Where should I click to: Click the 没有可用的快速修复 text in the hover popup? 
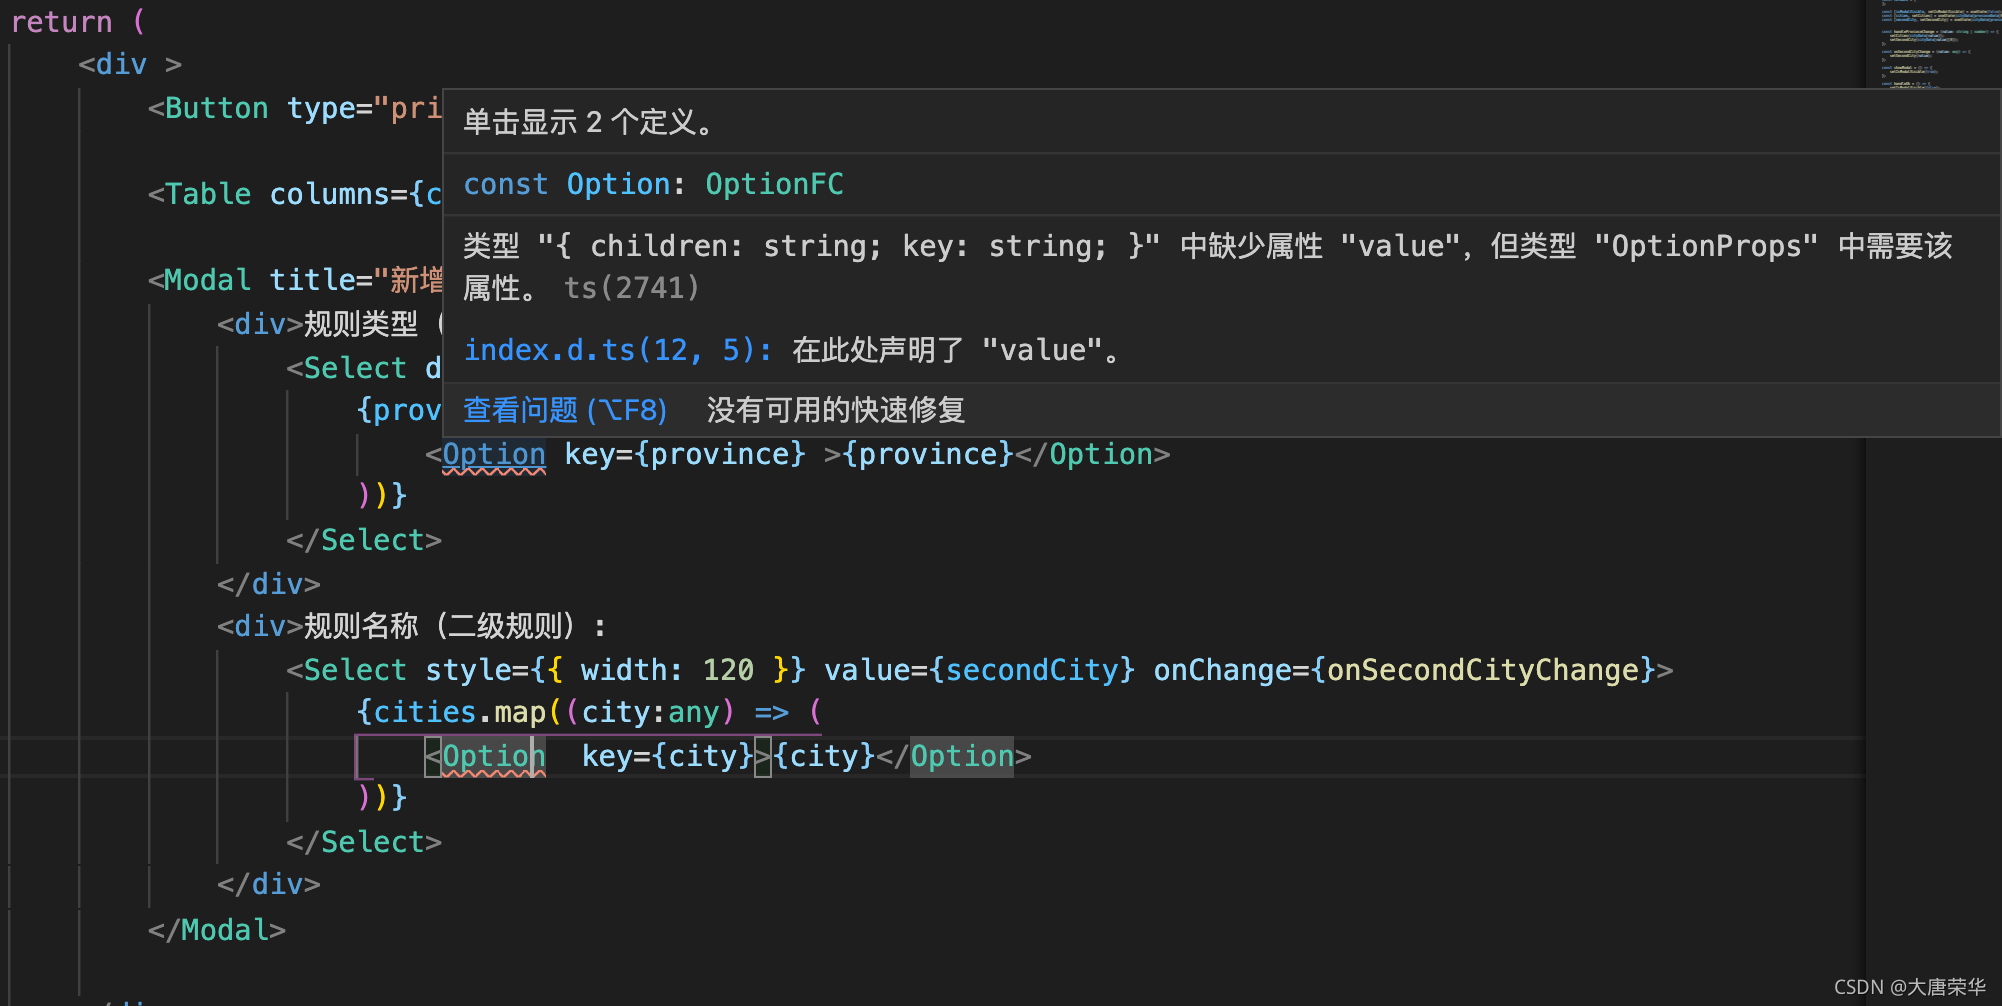[x=836, y=410]
